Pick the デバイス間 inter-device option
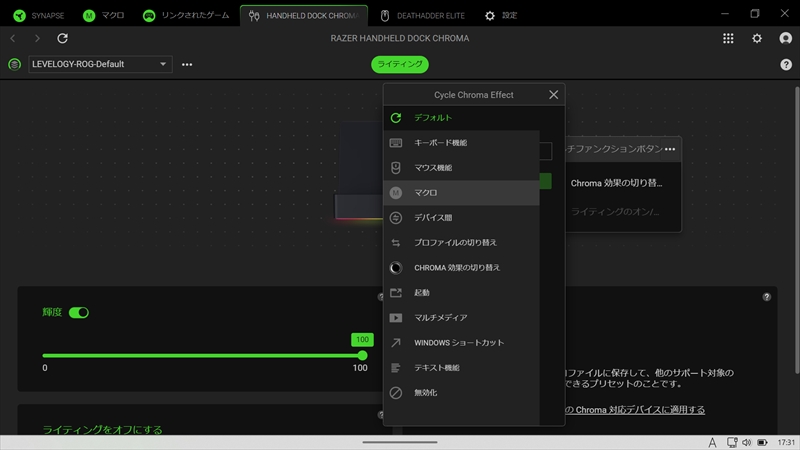Image resolution: width=800 pixels, height=450 pixels. (x=433, y=218)
